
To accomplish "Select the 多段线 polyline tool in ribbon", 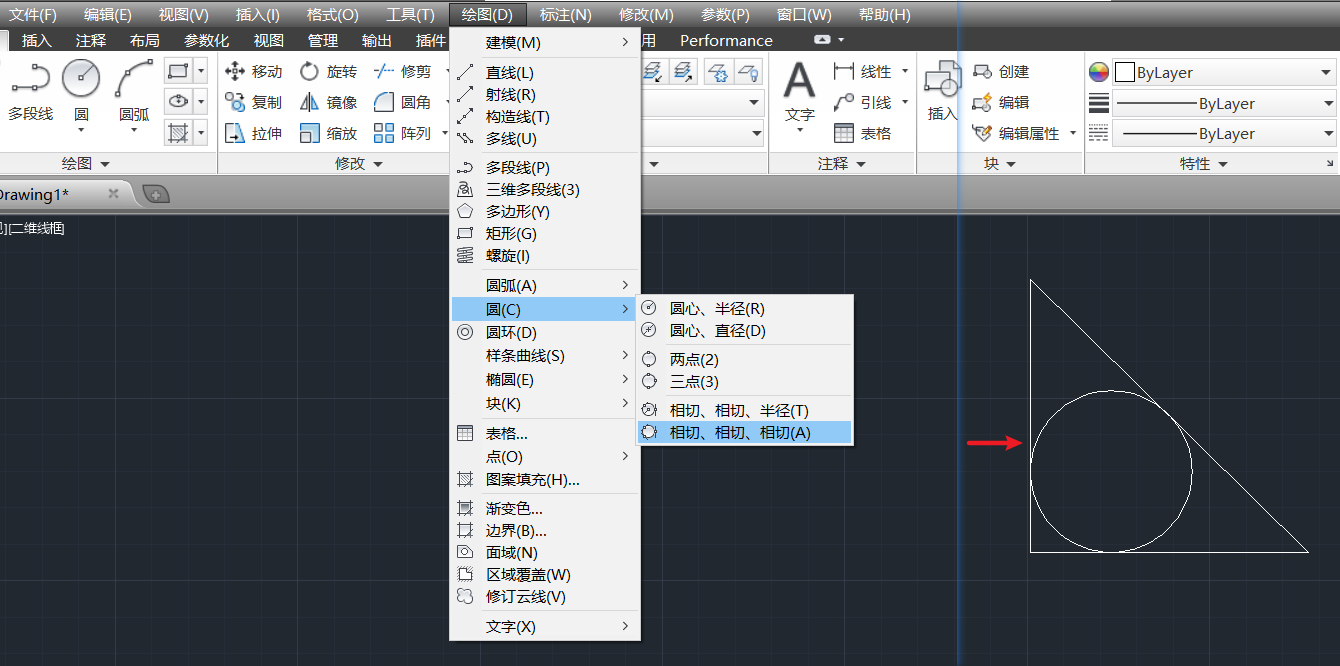I will 29,92.
